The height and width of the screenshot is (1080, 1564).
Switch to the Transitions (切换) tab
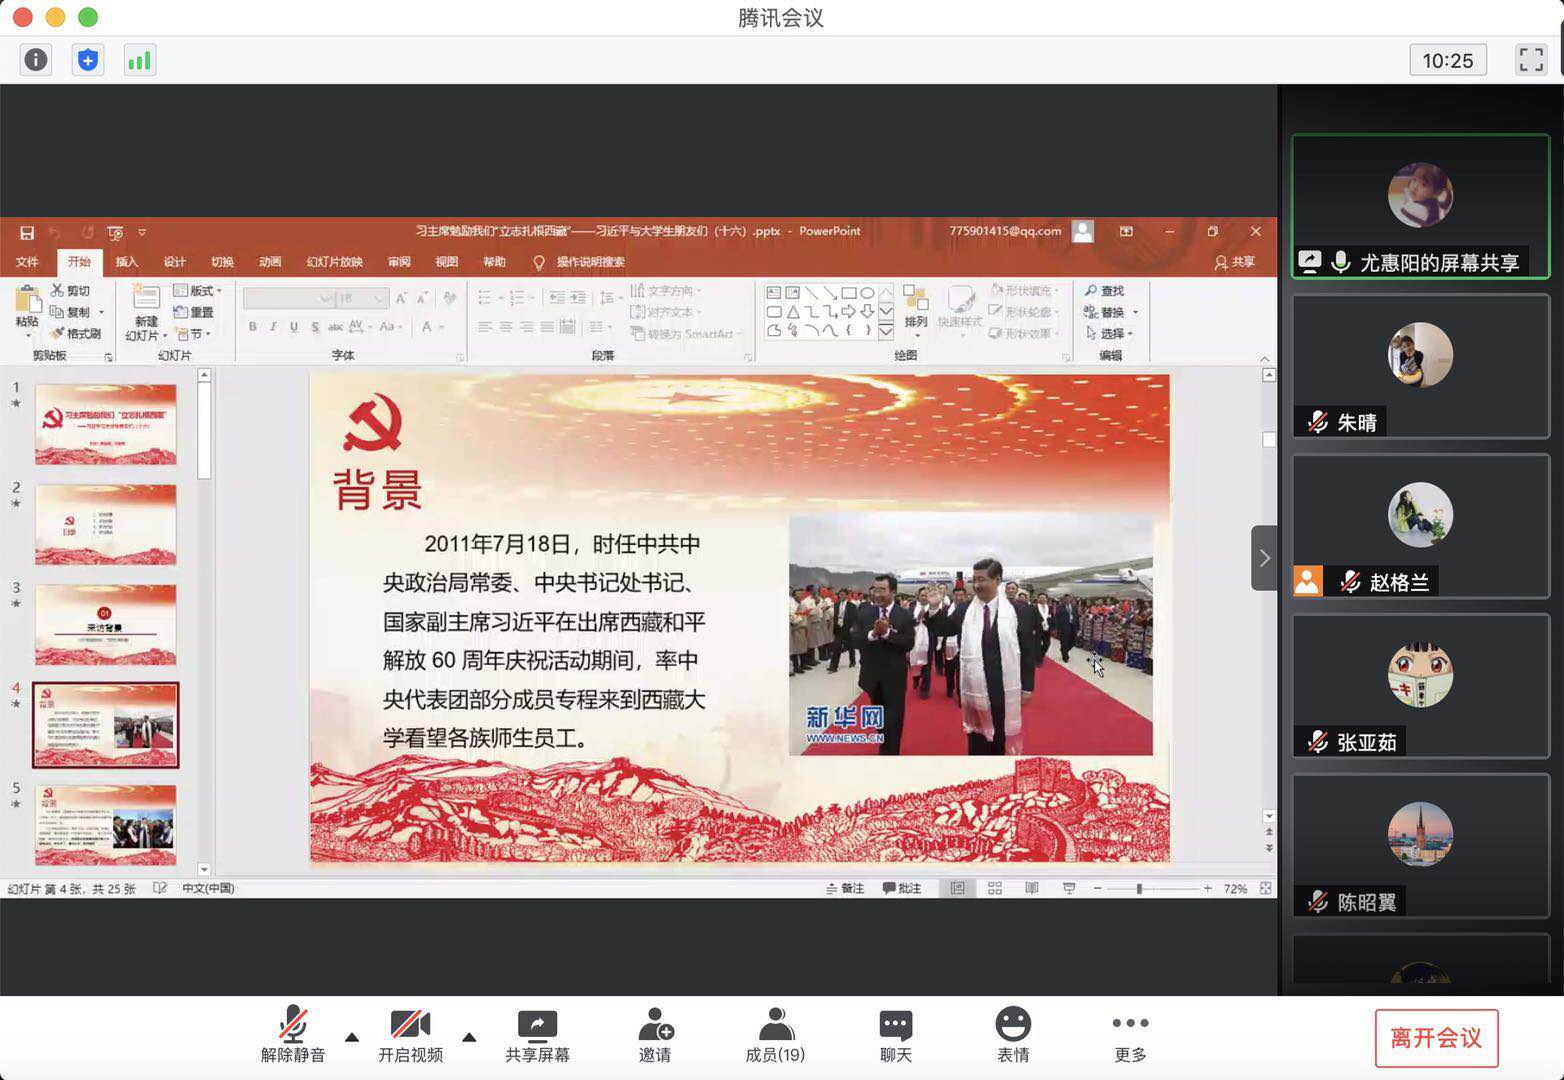coord(222,262)
